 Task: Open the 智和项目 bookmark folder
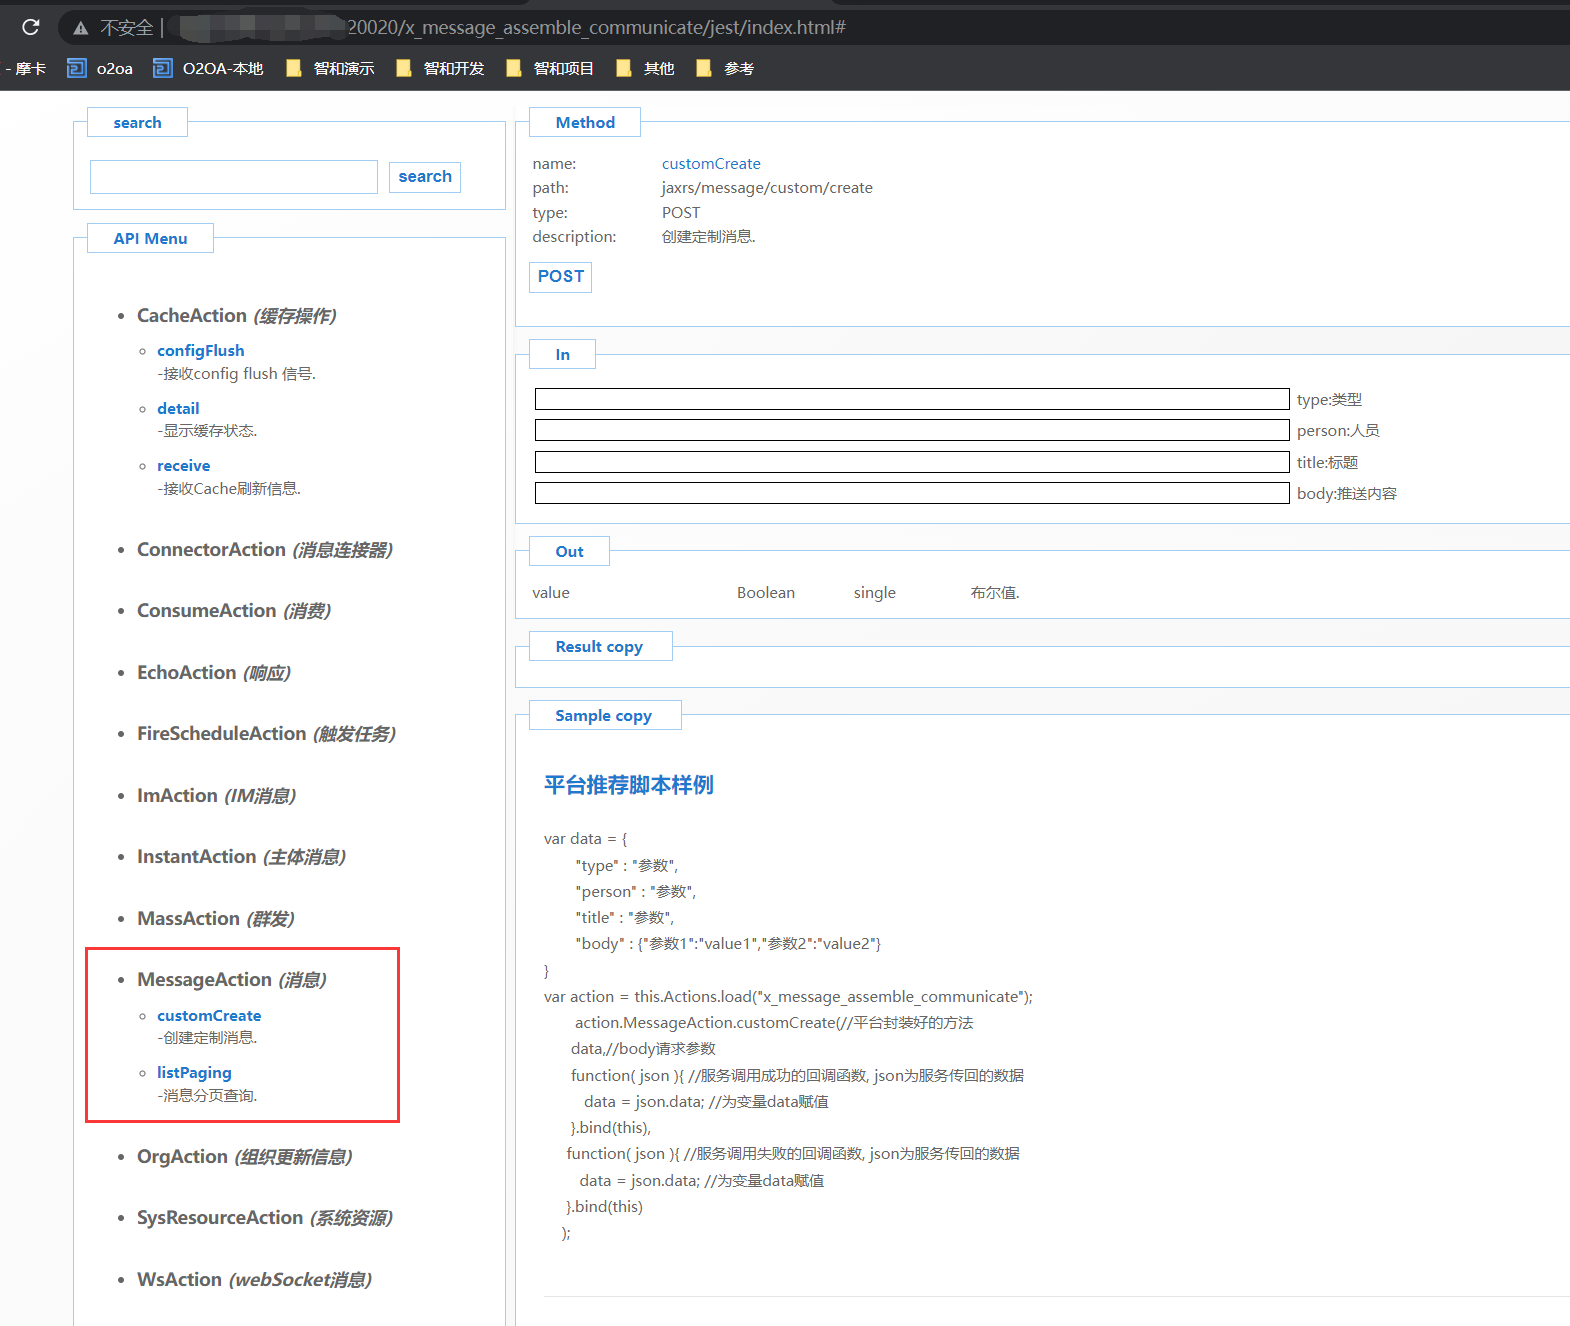[x=550, y=68]
